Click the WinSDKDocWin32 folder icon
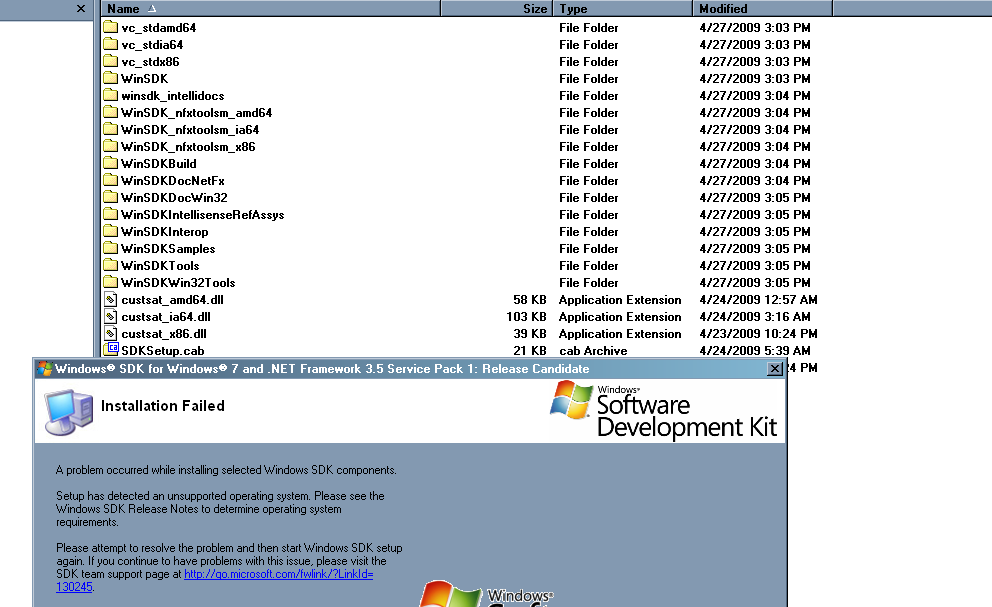The image size is (992, 607). click(111, 197)
